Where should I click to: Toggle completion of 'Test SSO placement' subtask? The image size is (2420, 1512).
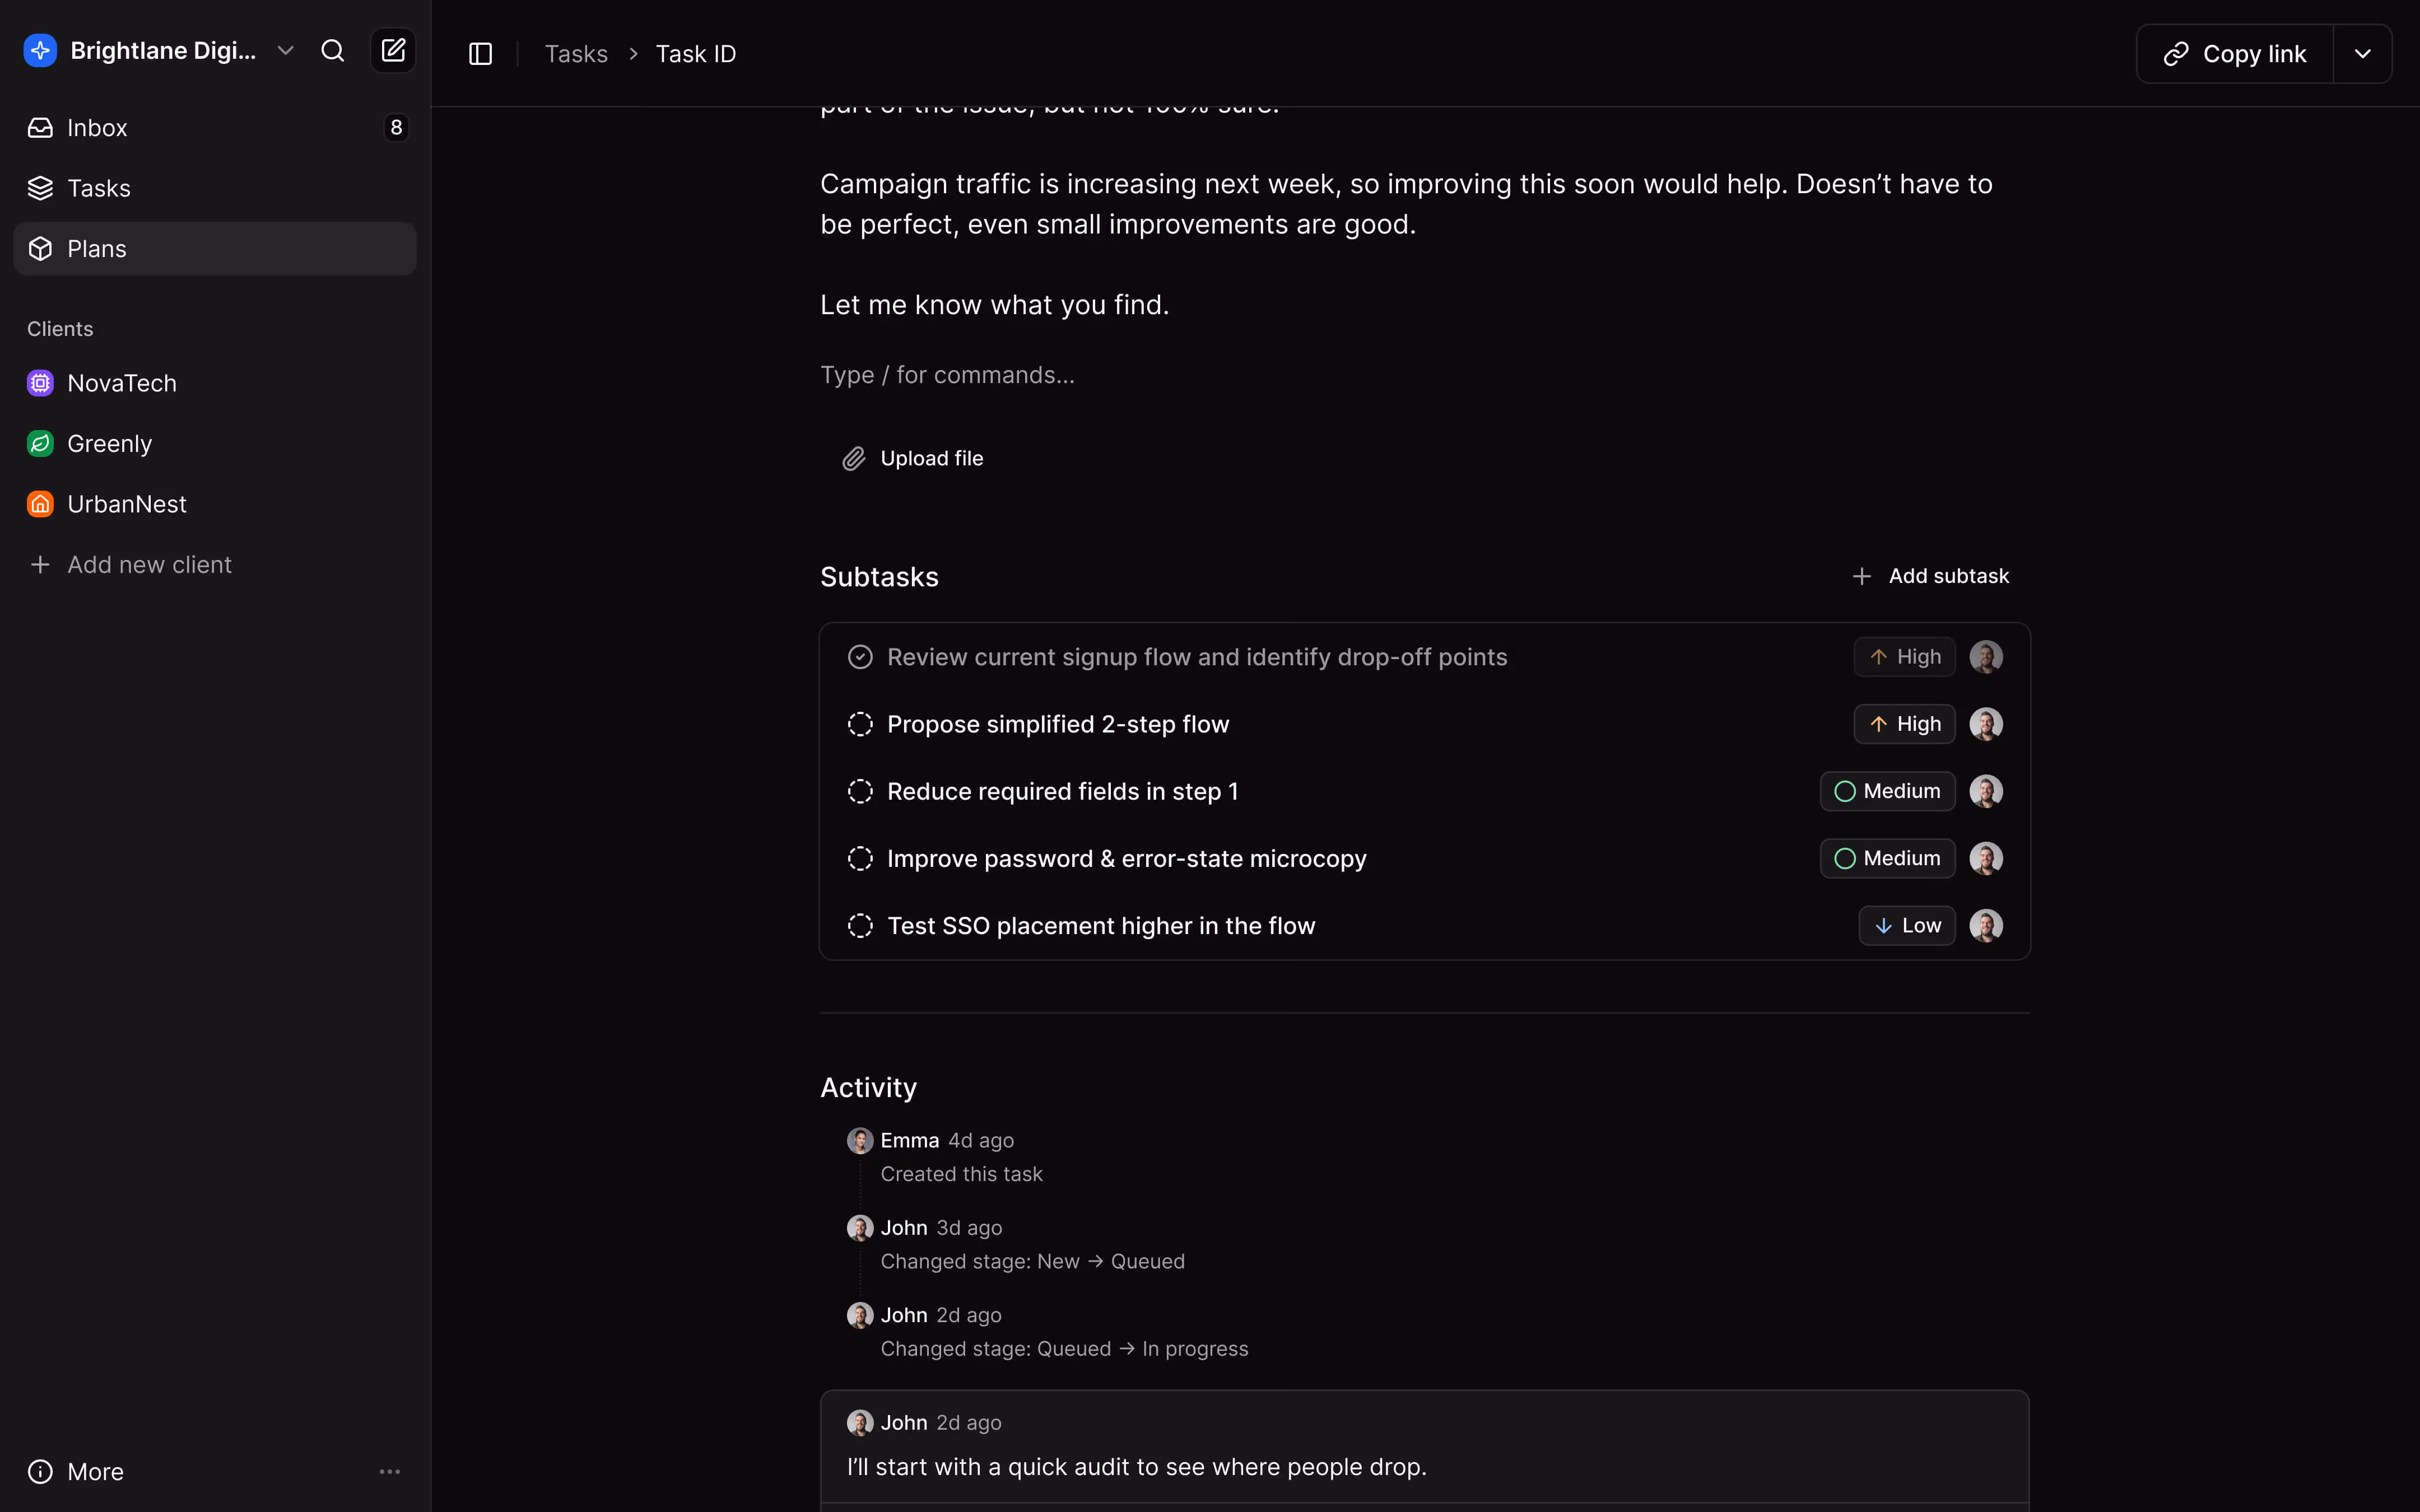pos(859,925)
